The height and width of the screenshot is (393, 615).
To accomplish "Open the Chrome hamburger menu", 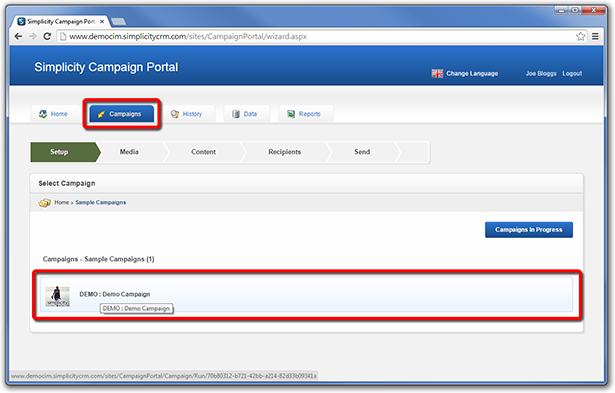I will point(595,36).
